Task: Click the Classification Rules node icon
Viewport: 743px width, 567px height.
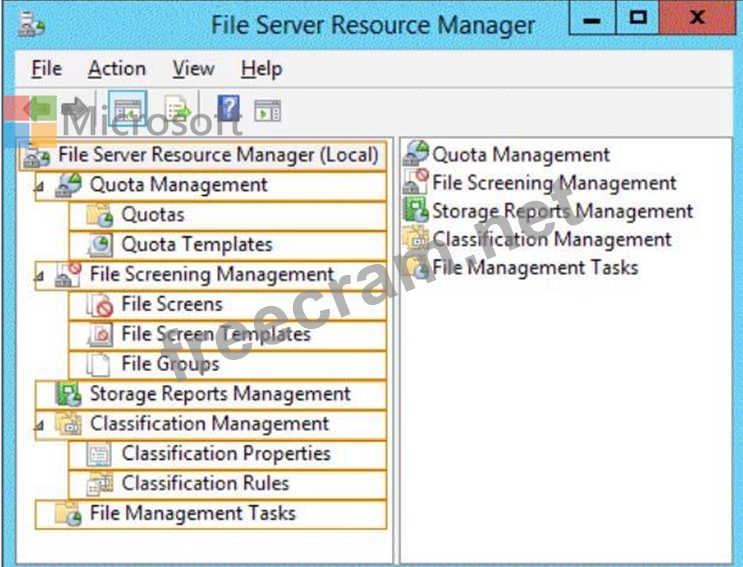Action: (x=100, y=484)
